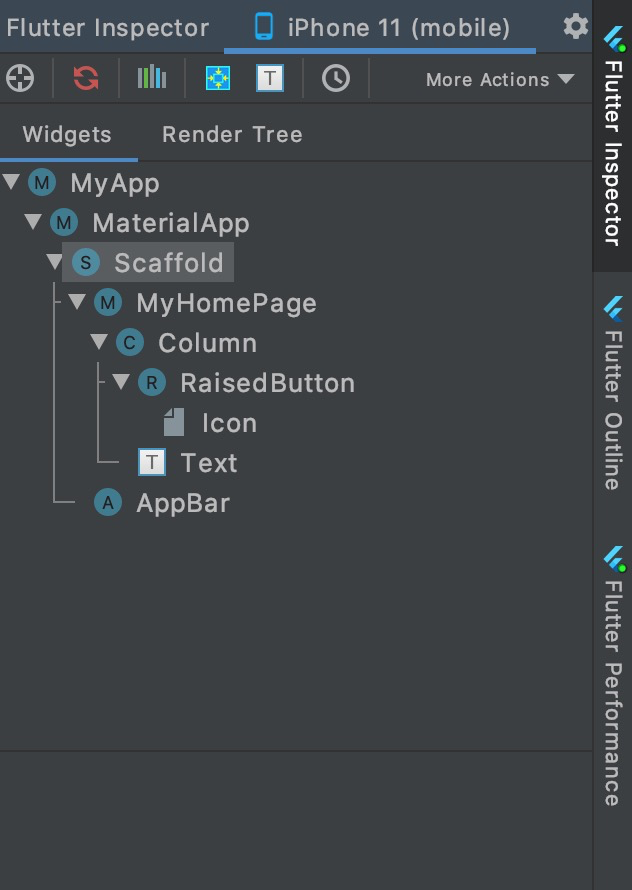Open the Flutter Performance bar chart icon
This screenshot has width=632, height=890.
[x=152, y=78]
